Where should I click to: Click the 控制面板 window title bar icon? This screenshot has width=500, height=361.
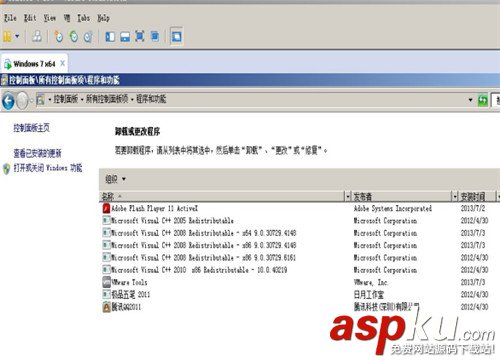(4, 80)
